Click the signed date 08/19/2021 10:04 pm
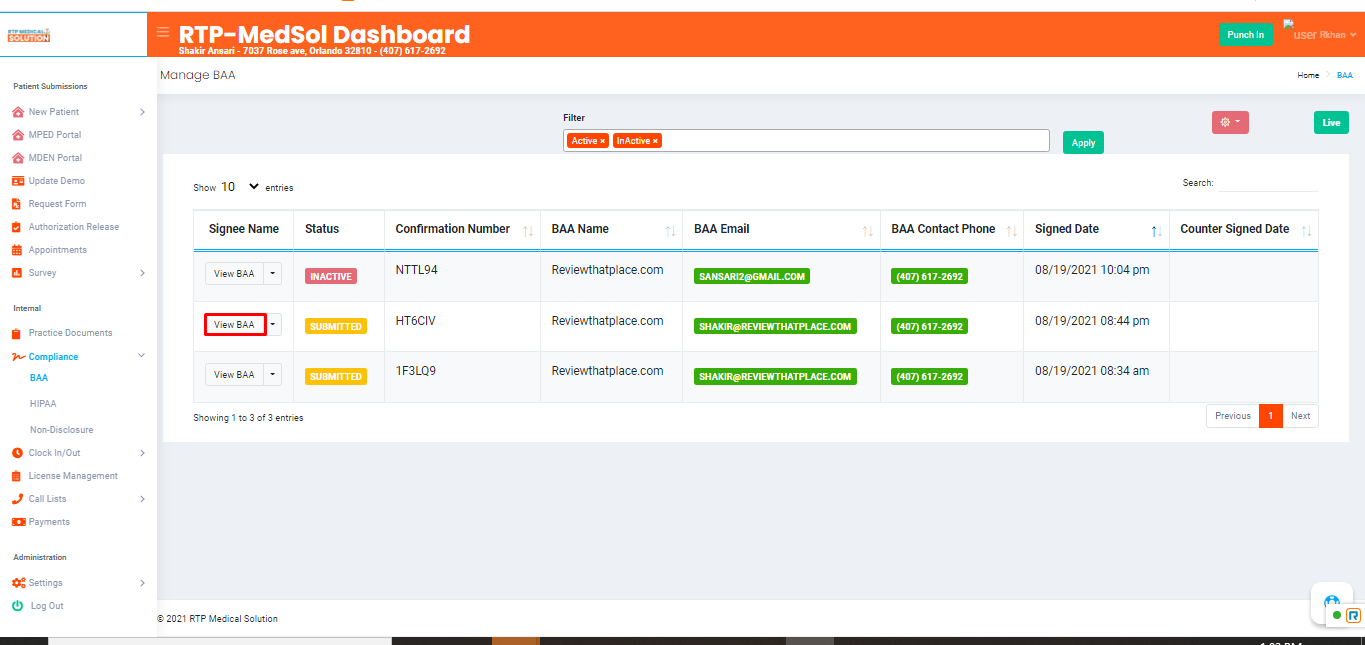Viewport: 1365px width, 645px height. click(1092, 270)
